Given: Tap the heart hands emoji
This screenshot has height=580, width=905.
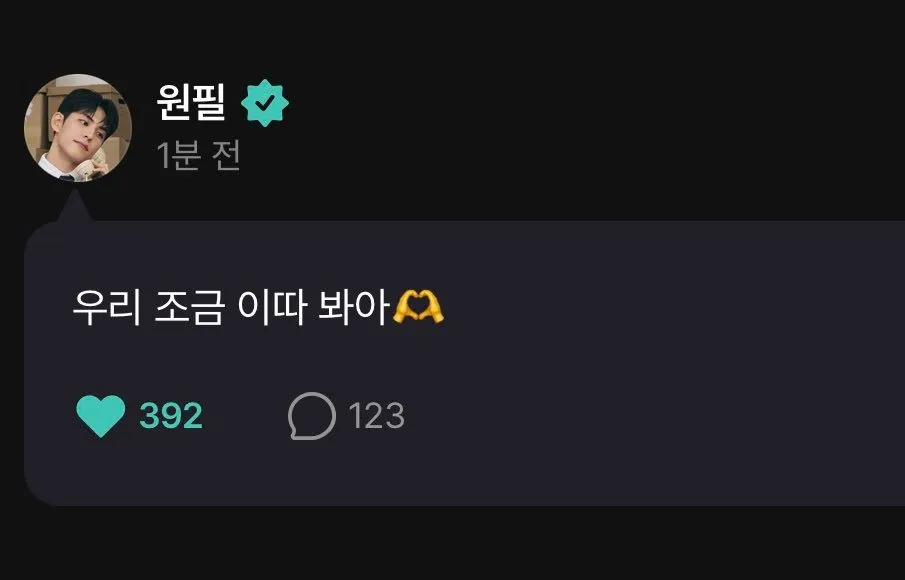Looking at the screenshot, I should (x=418, y=308).
